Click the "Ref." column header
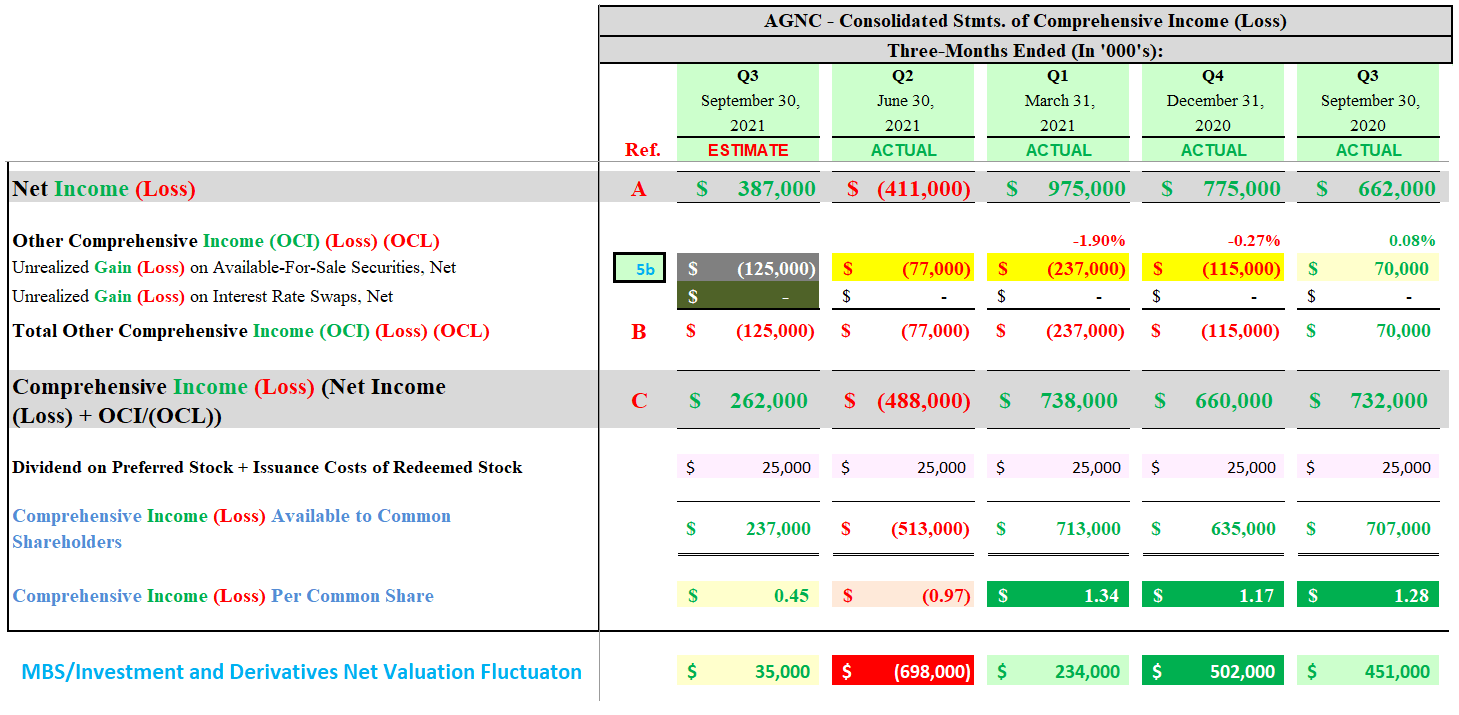Image resolution: width=1459 pixels, height=715 pixels. coord(643,150)
